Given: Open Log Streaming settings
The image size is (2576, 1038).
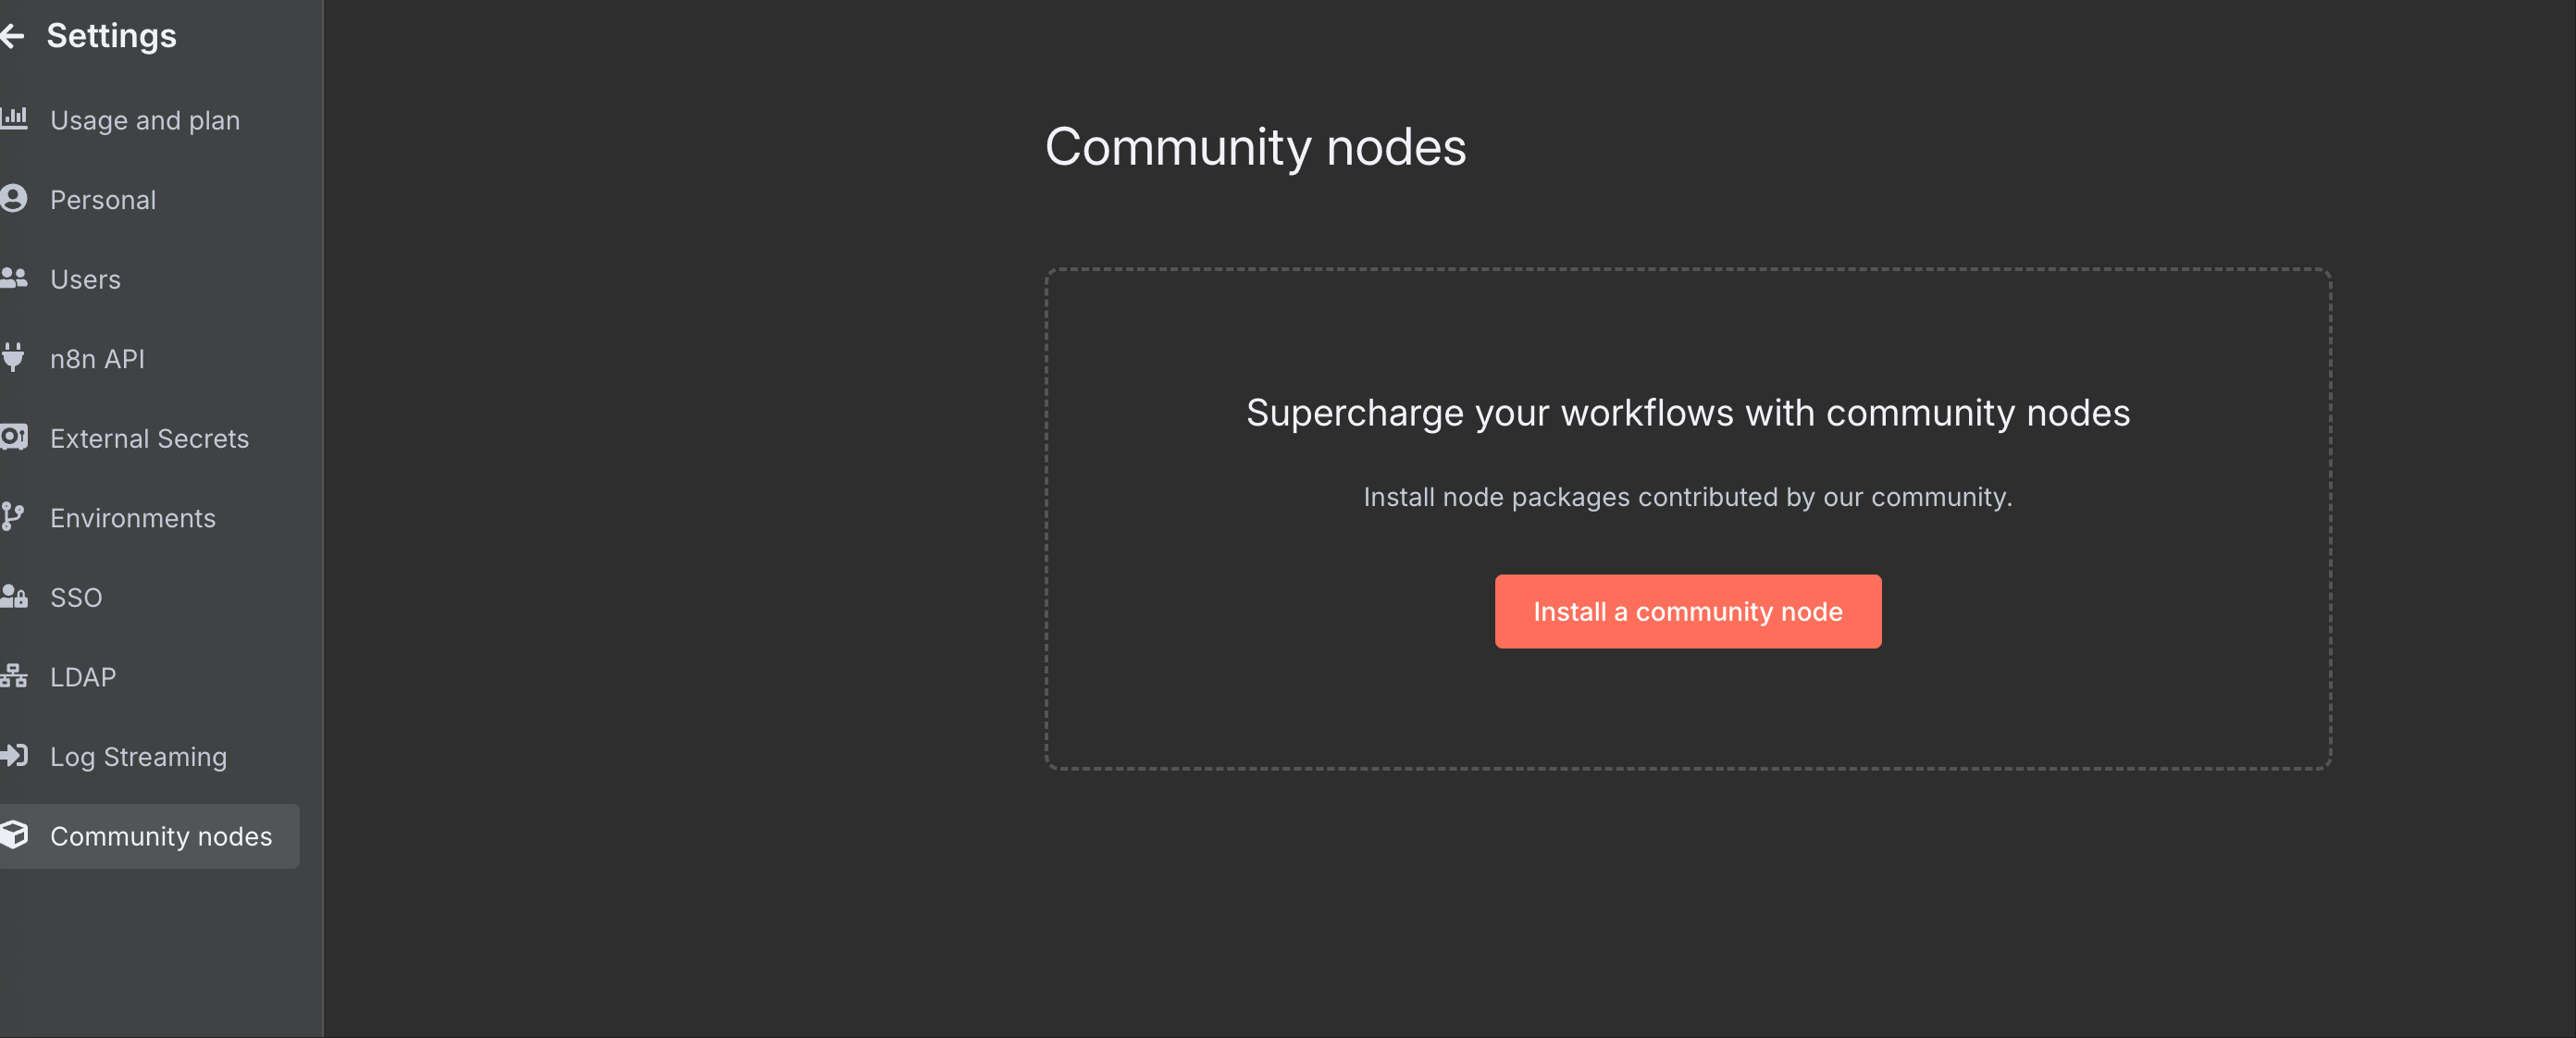Looking at the screenshot, I should click(138, 757).
